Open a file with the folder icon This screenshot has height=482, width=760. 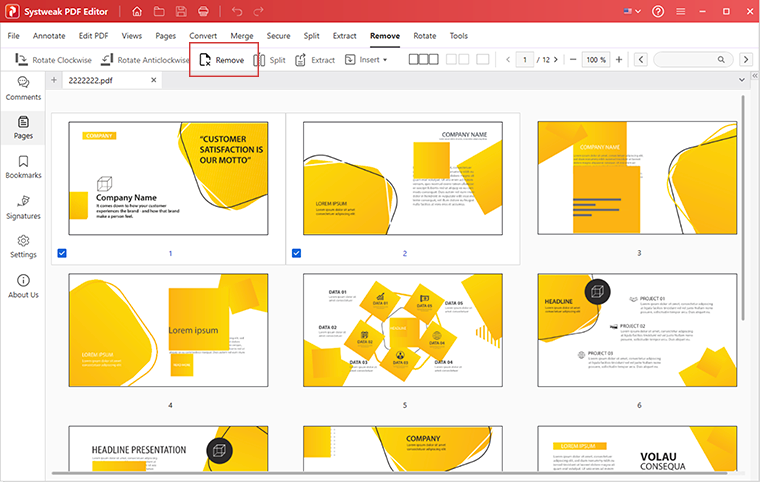159,11
